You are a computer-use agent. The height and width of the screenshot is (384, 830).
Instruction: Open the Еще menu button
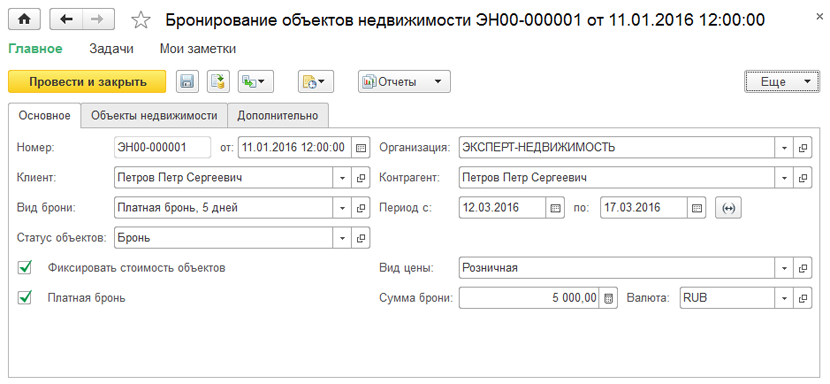pyautogui.click(x=779, y=82)
